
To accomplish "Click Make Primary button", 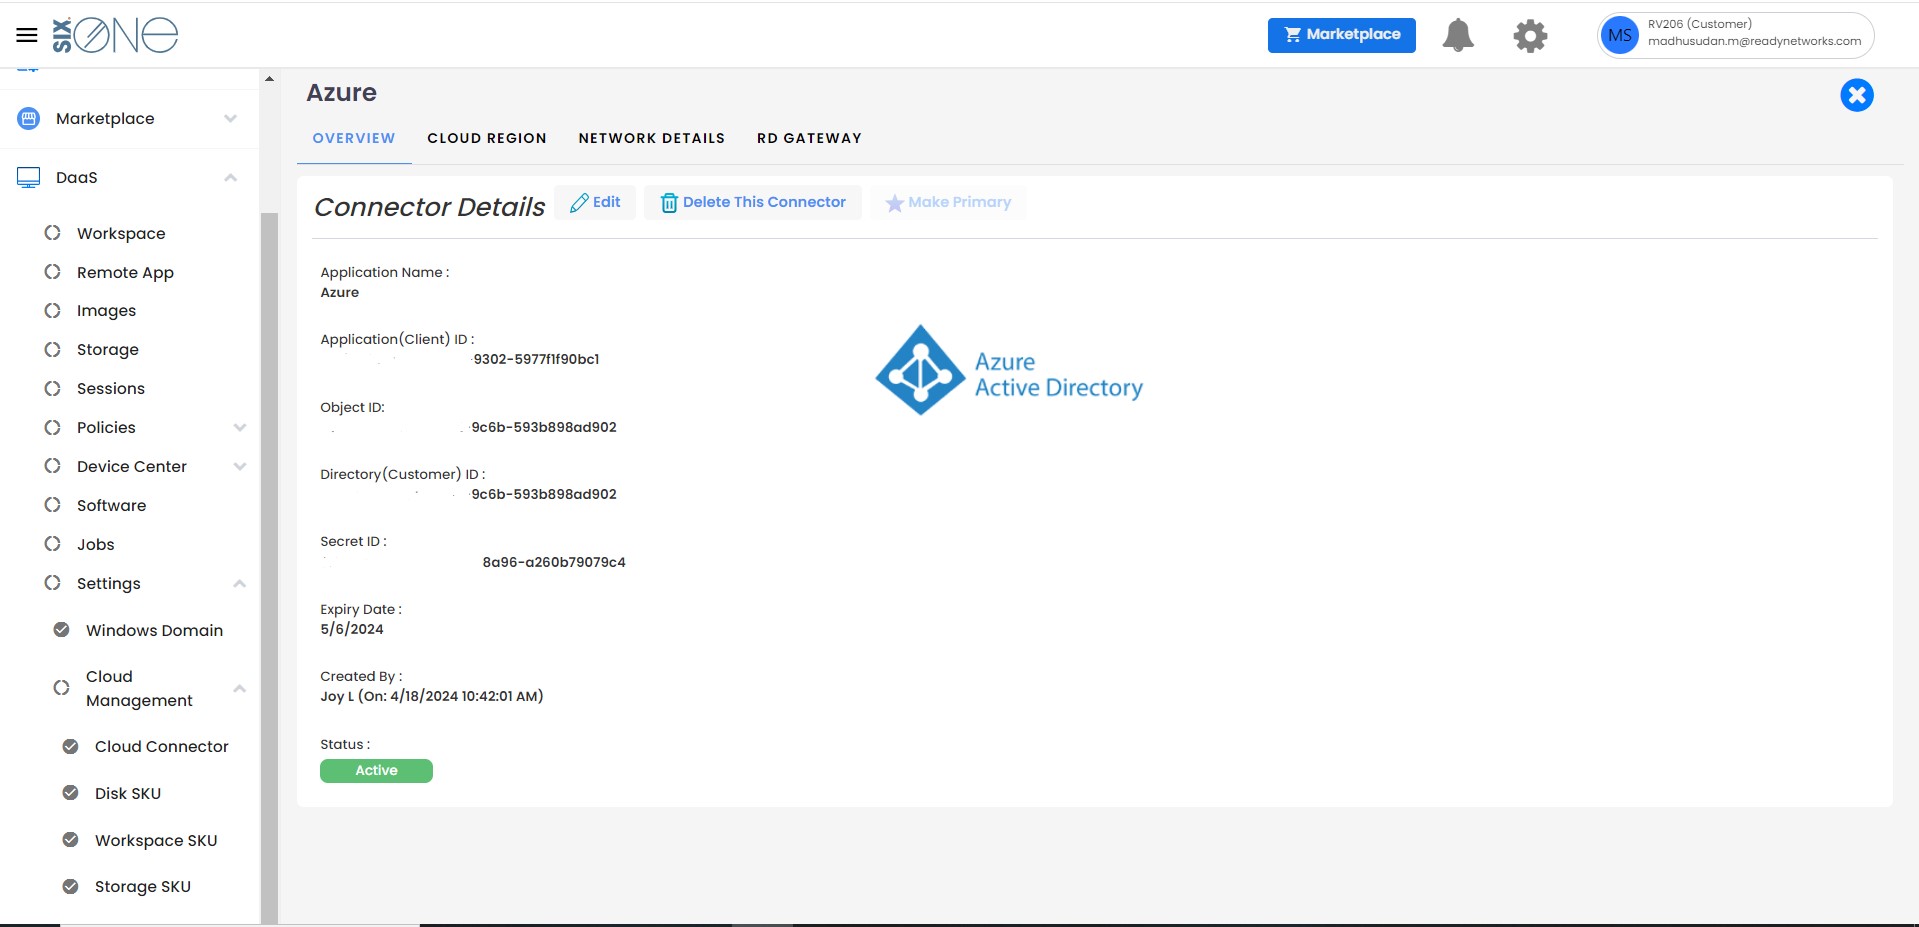I will (x=948, y=202).
